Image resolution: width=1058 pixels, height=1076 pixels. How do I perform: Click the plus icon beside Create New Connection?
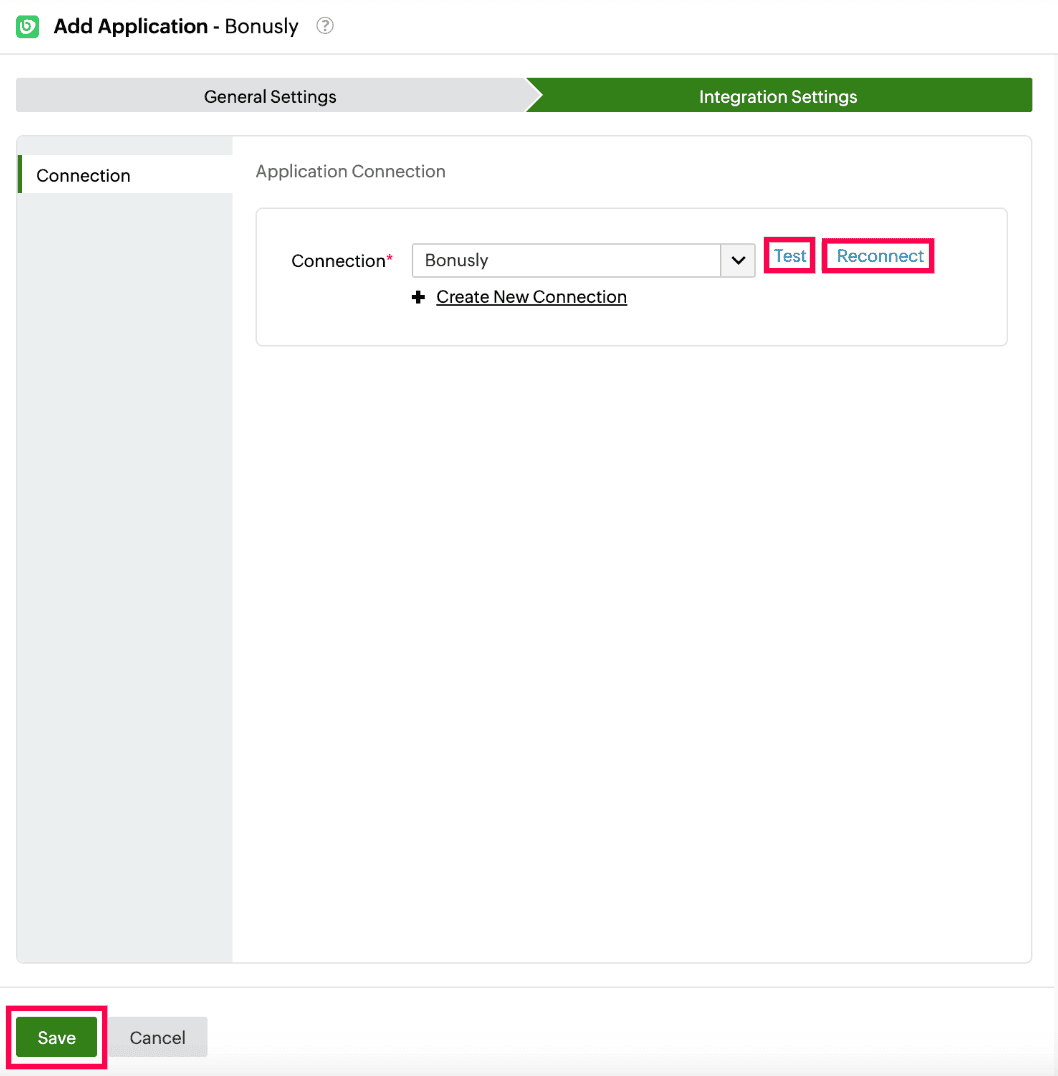click(x=419, y=296)
